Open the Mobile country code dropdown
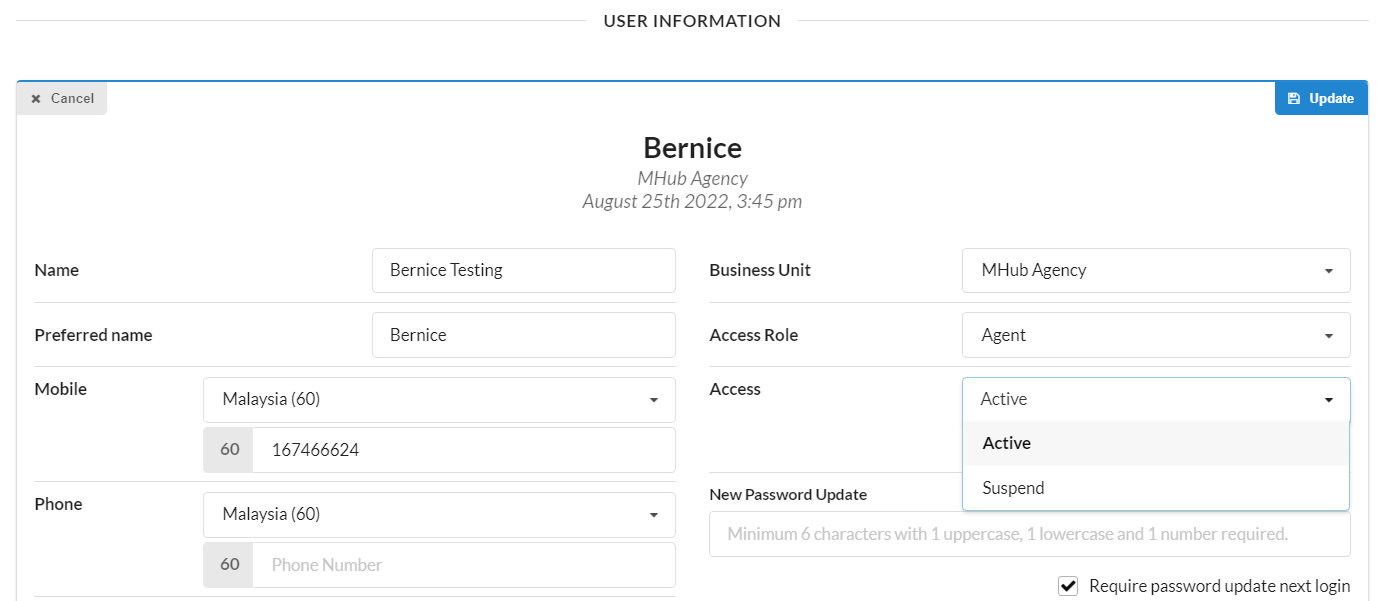 (x=439, y=399)
